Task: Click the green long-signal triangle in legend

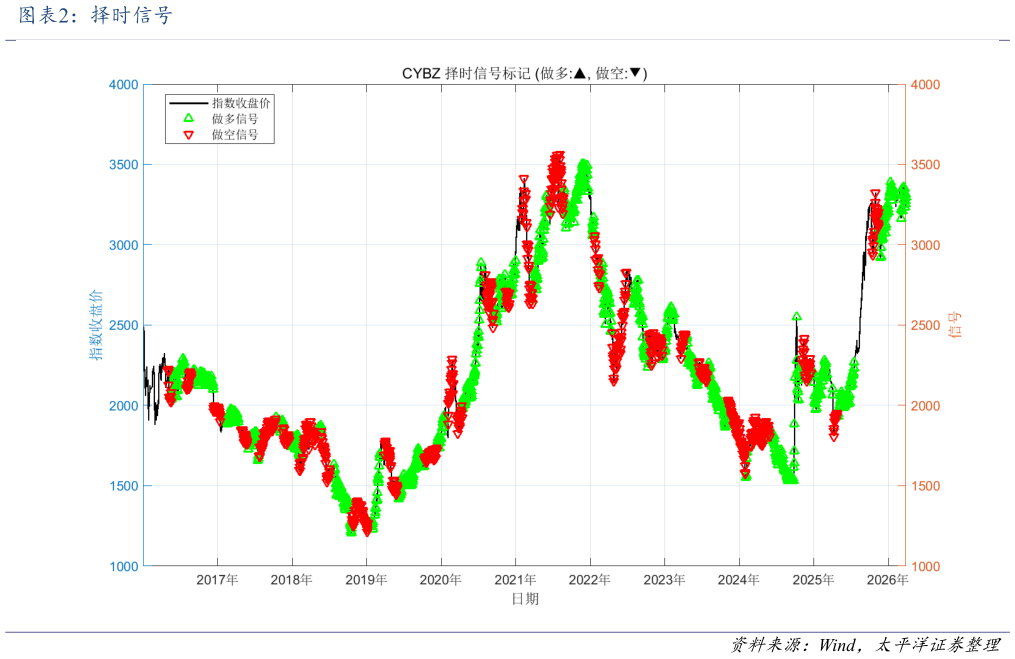Action: pyautogui.click(x=188, y=118)
